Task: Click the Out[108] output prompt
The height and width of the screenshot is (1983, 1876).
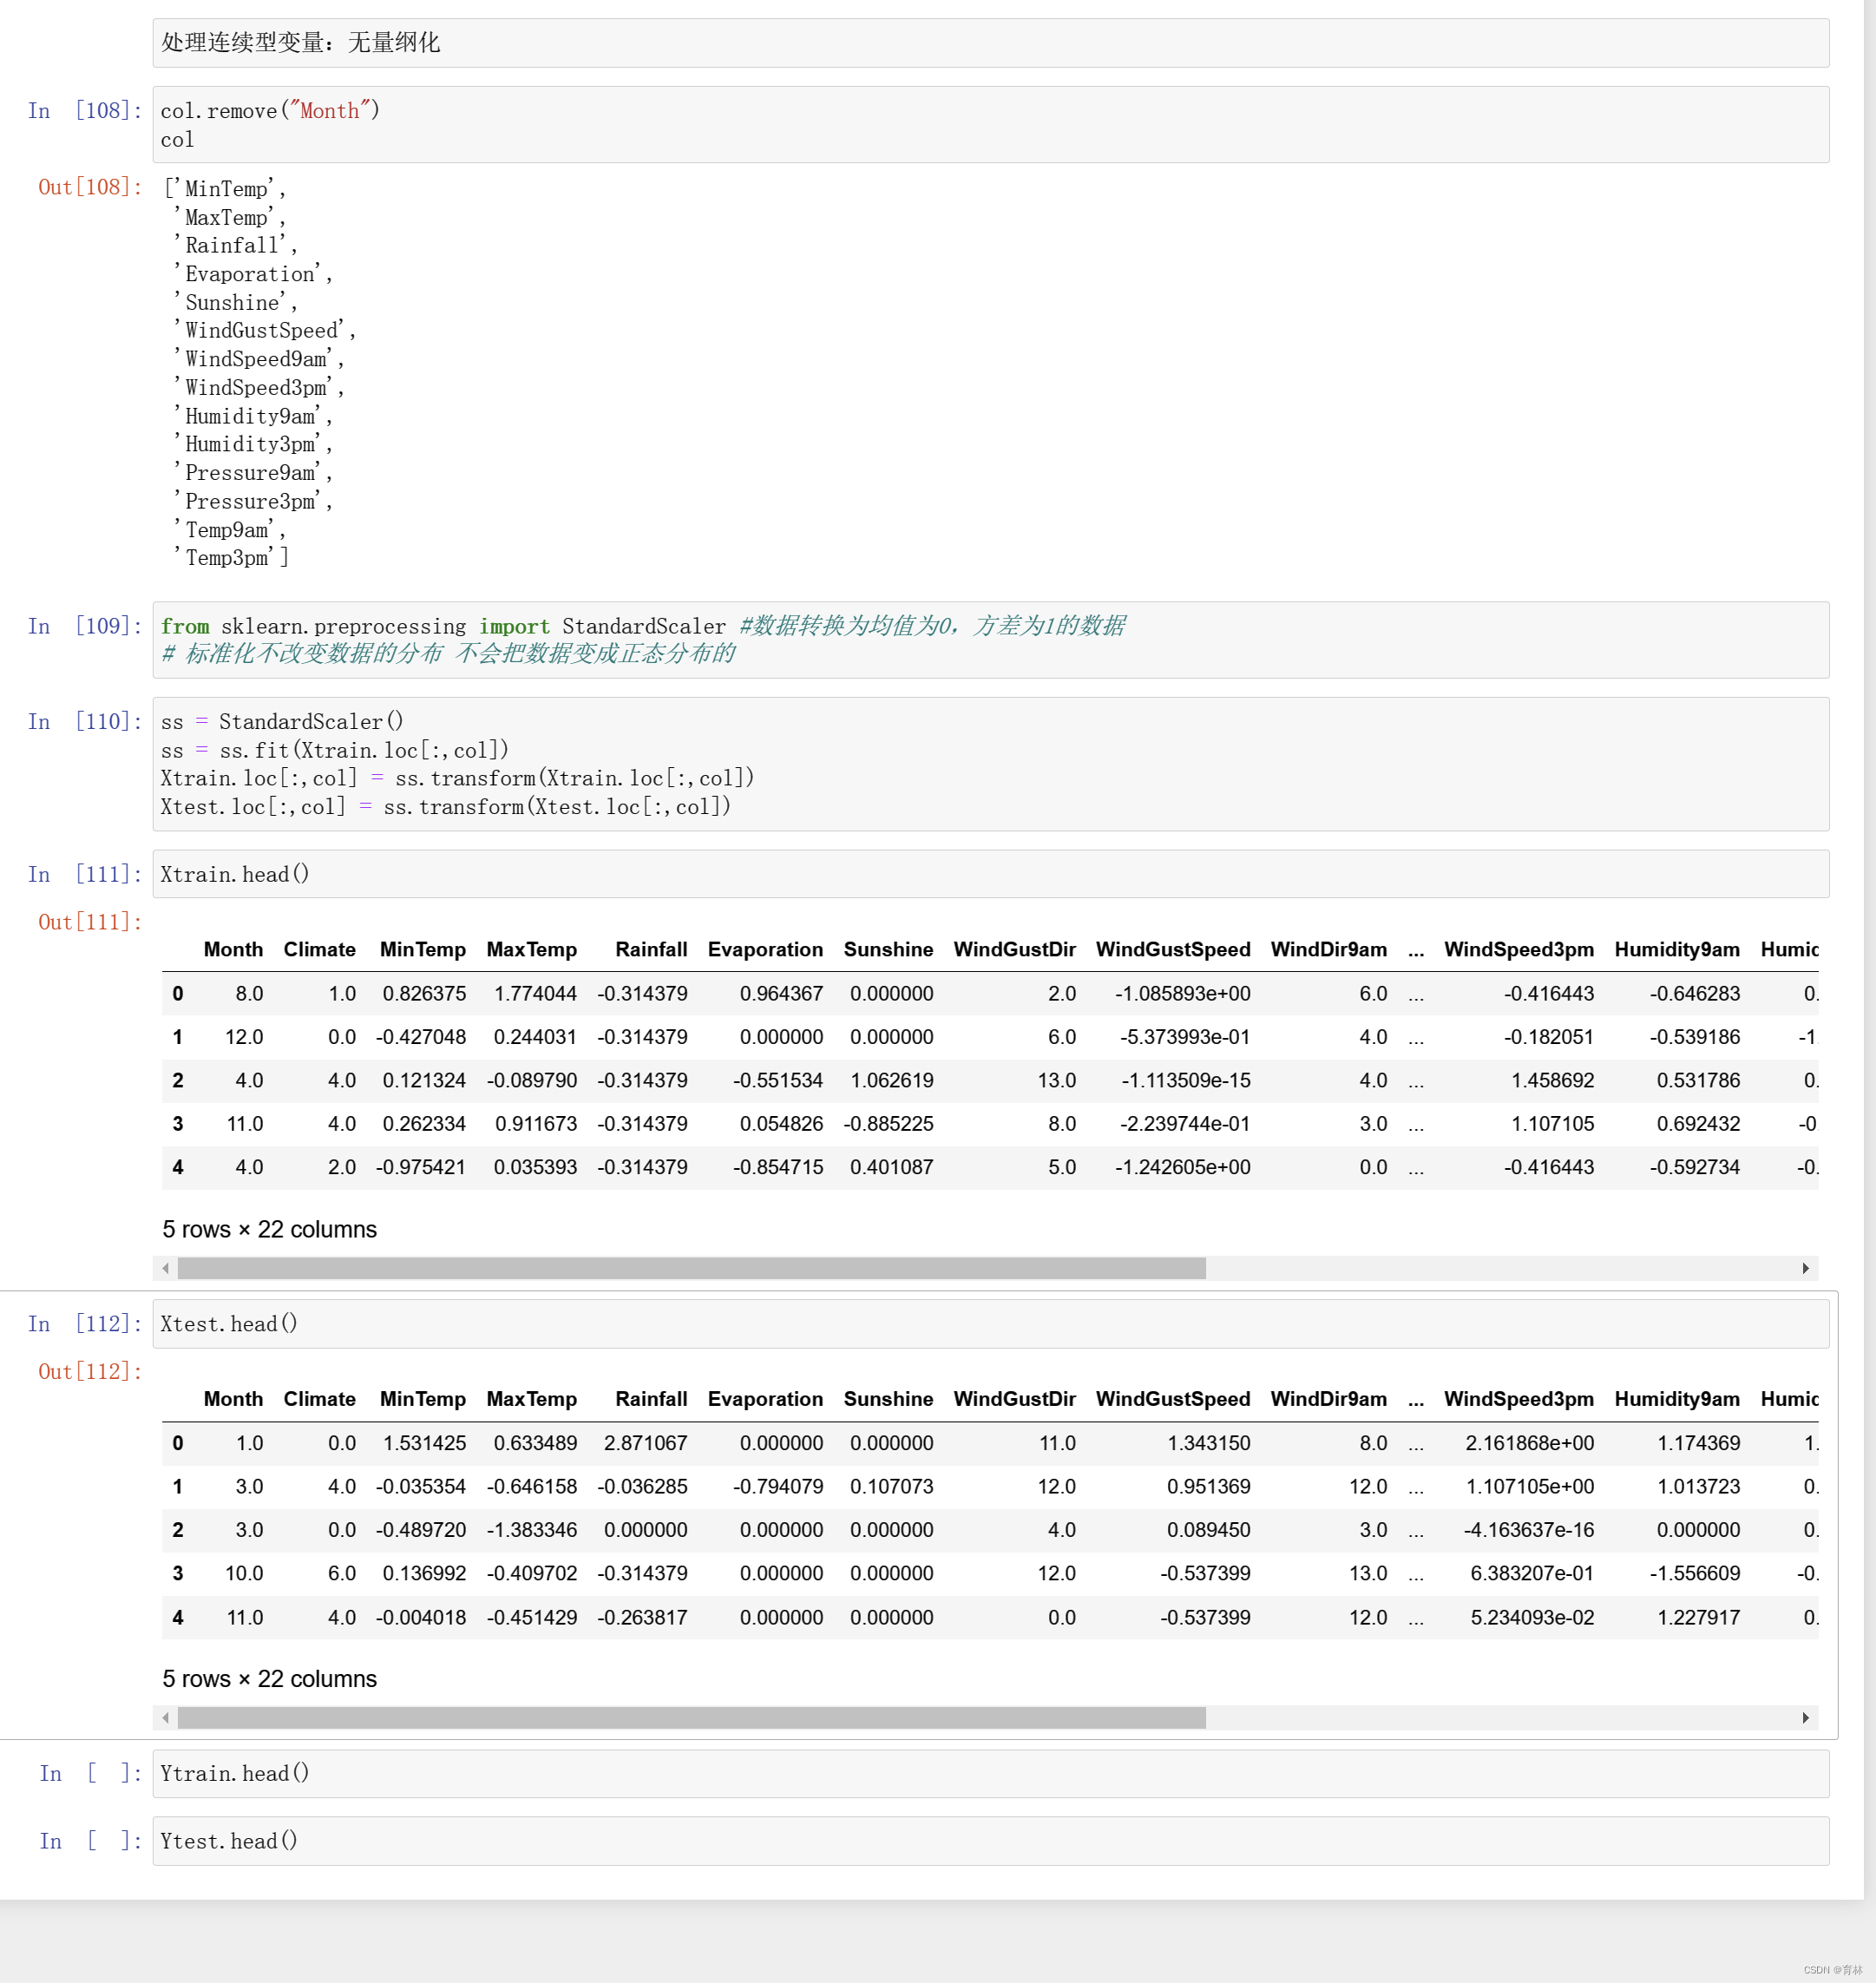Action: pos(90,187)
